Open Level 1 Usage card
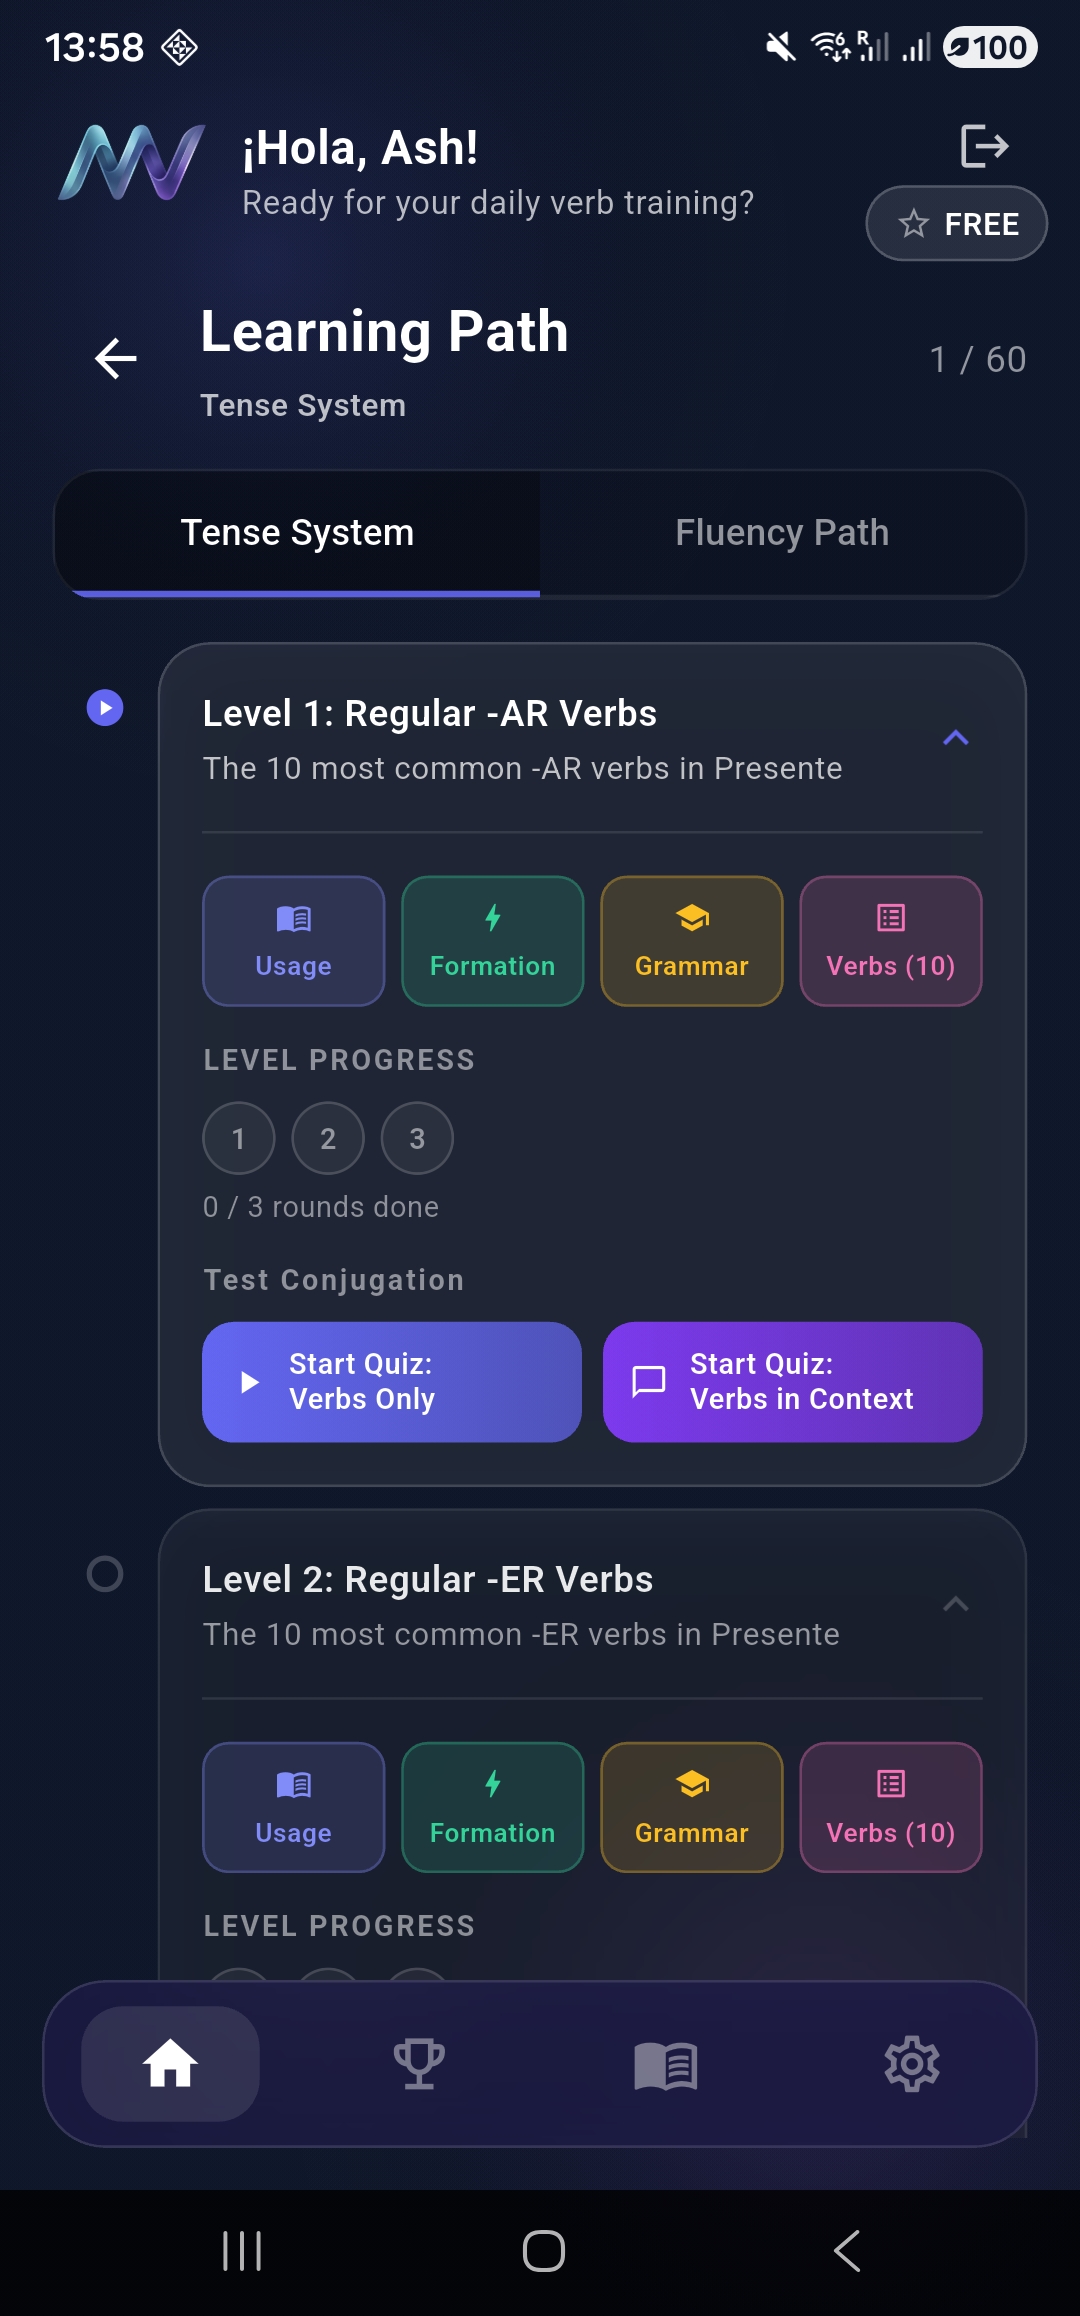Screen dimensions: 1080x2316 (x=293, y=941)
